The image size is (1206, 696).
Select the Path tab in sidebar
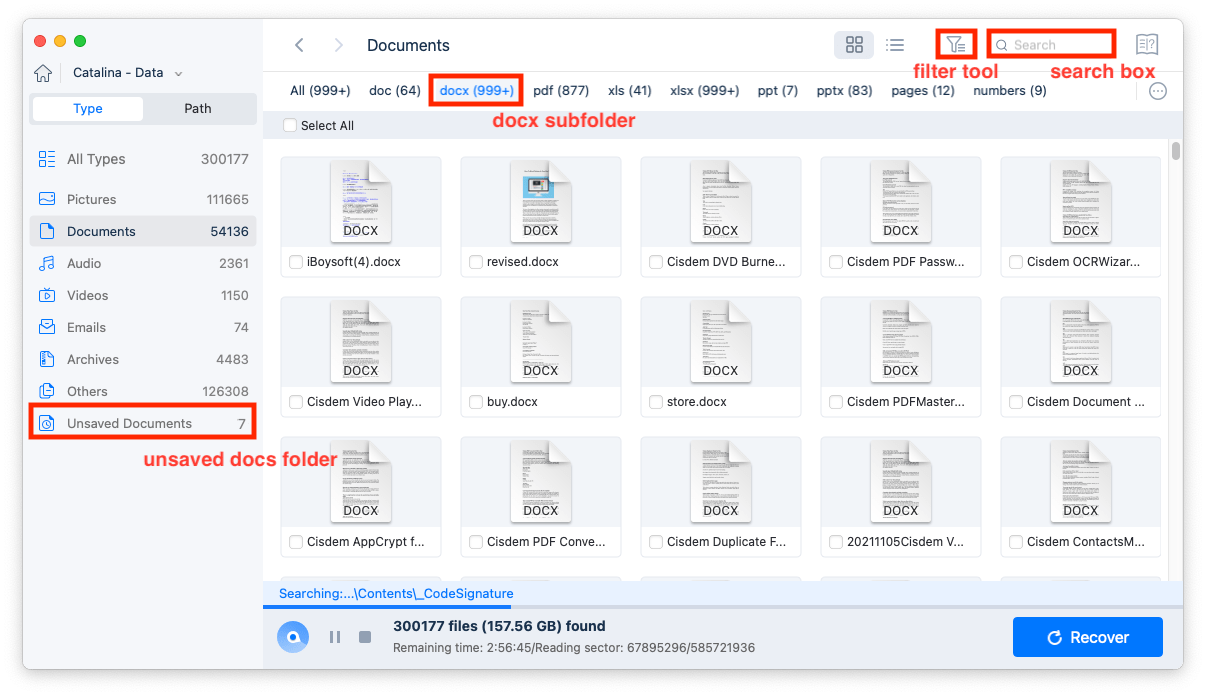pos(197,108)
